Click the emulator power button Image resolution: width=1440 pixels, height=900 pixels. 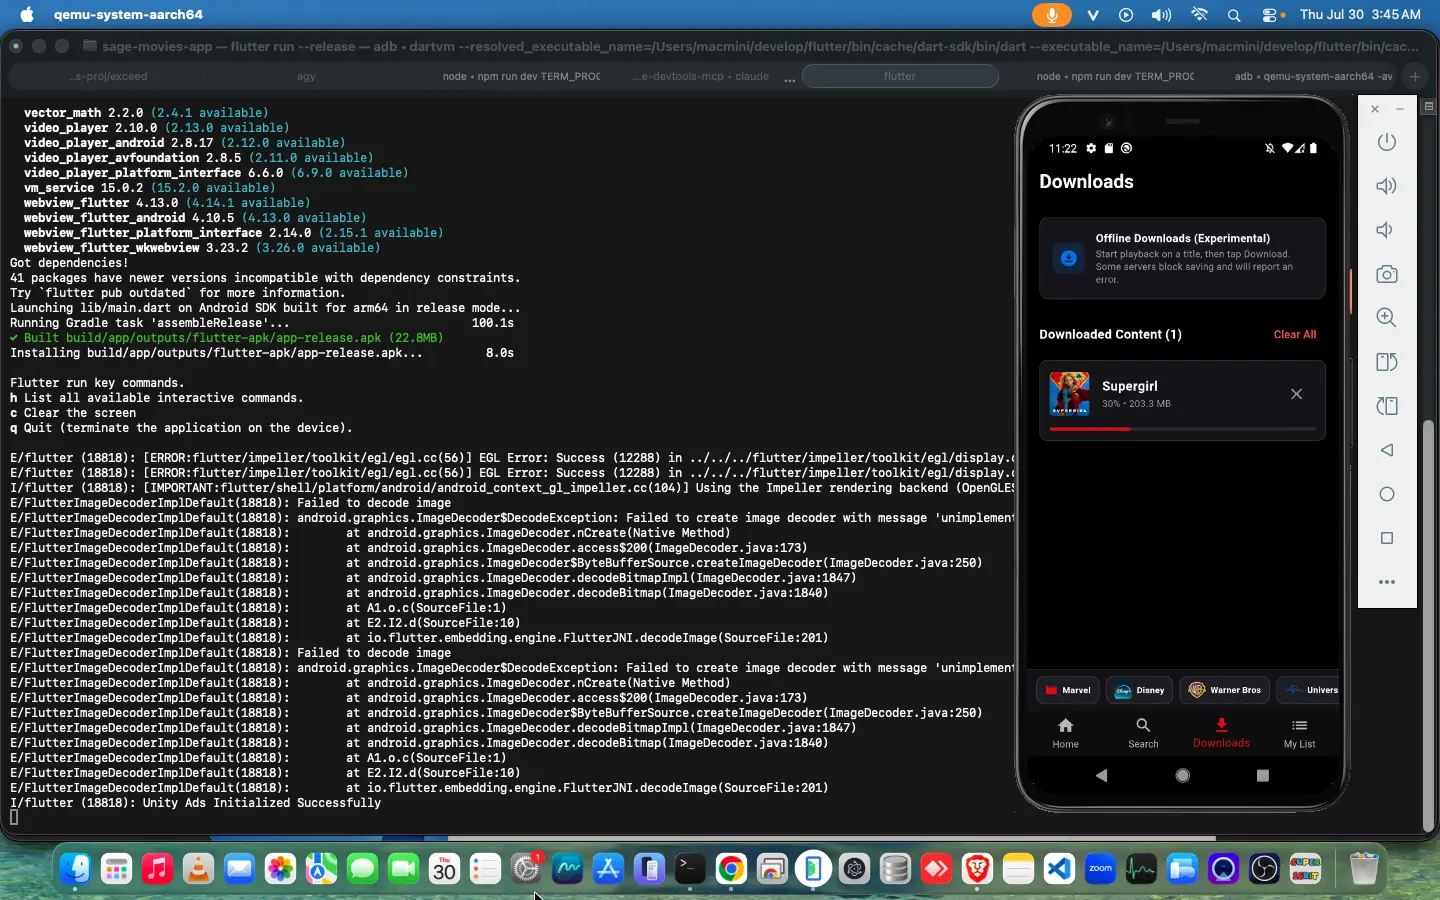(x=1386, y=142)
